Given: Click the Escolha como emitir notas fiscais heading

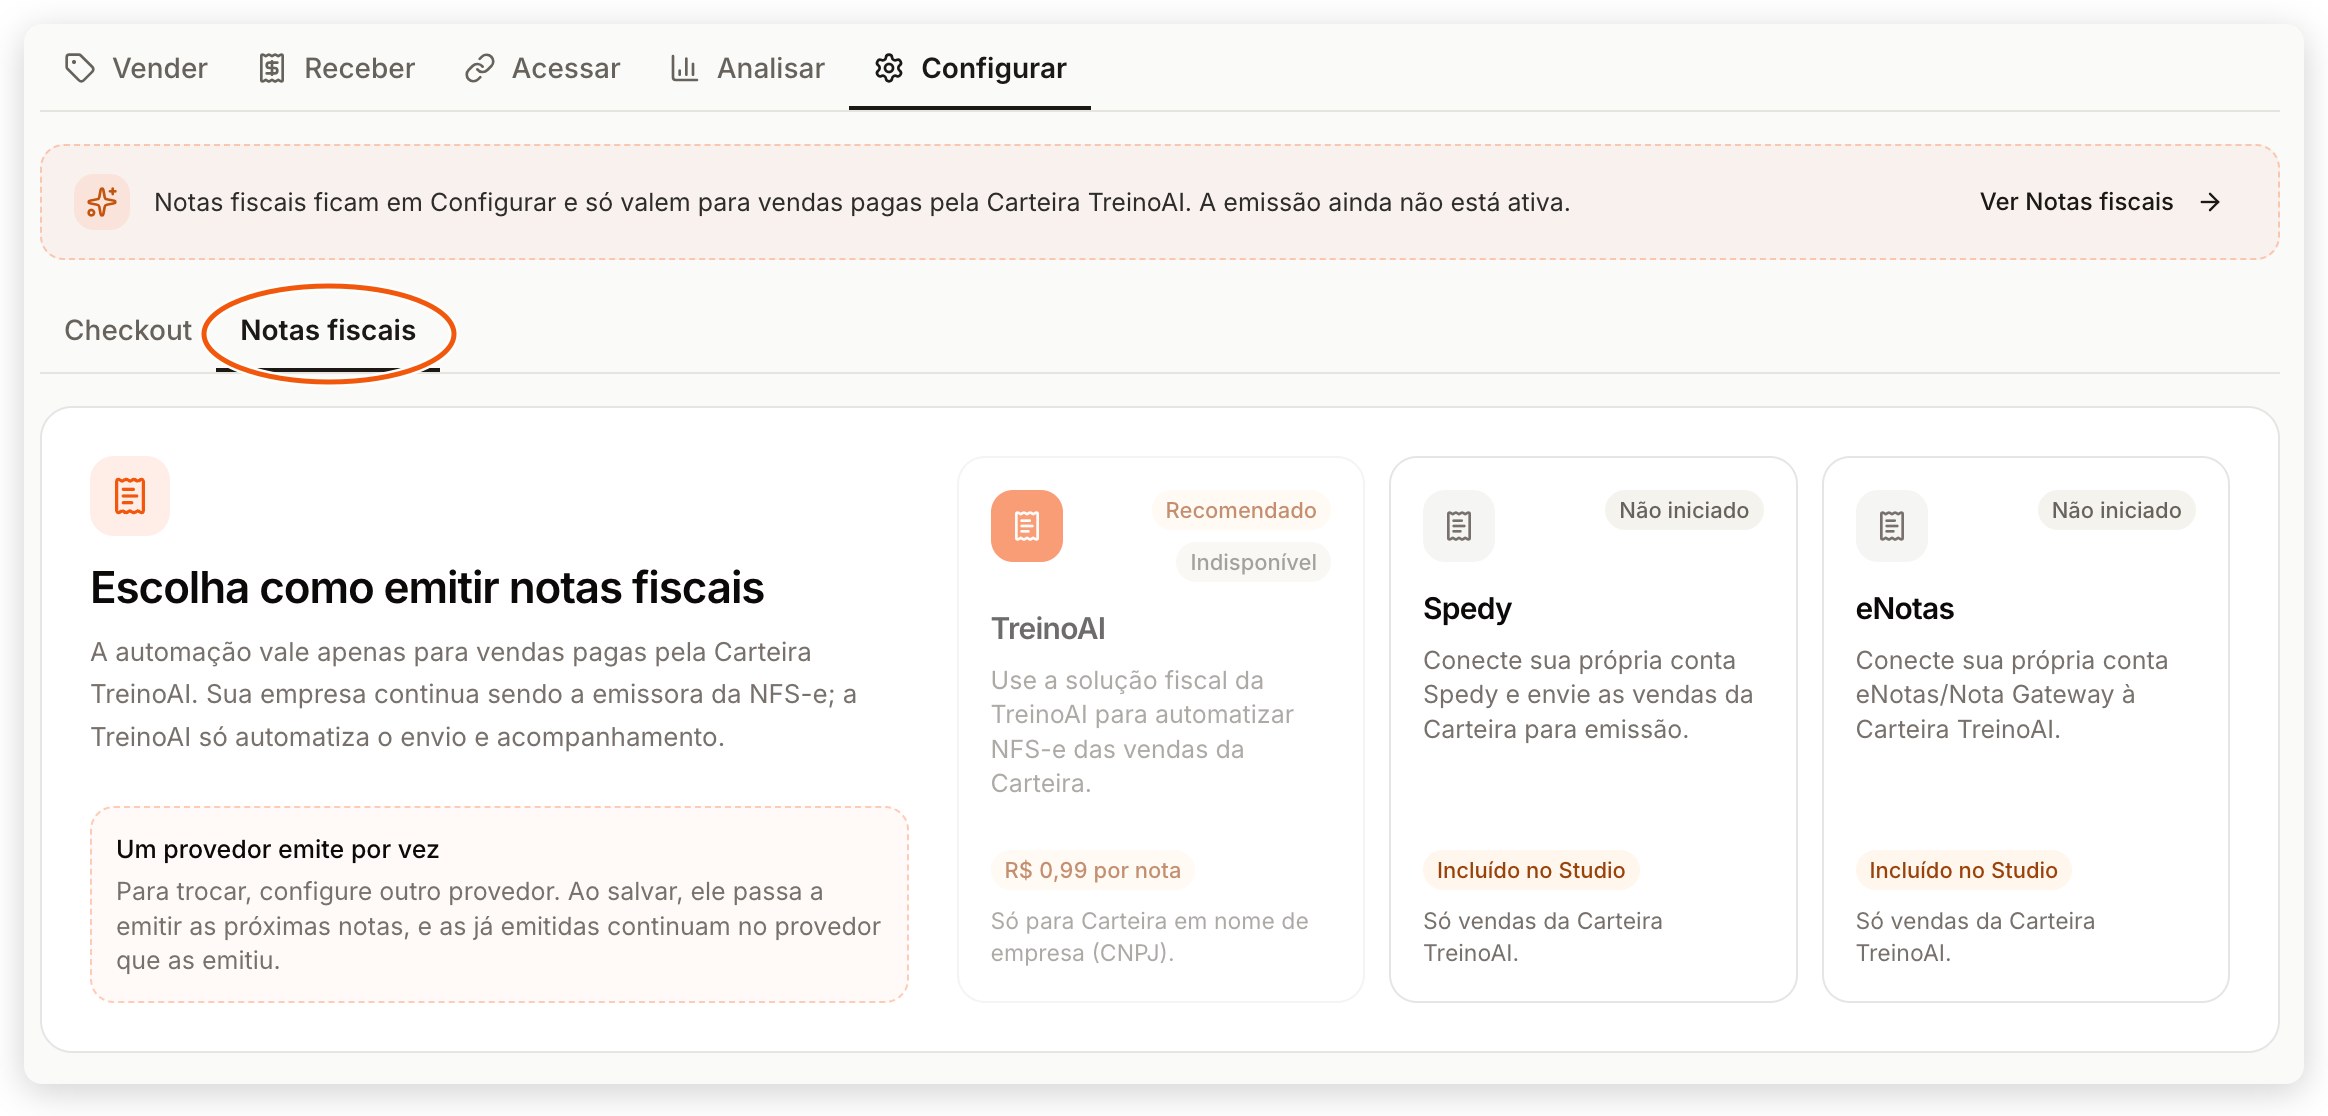Looking at the screenshot, I should (428, 588).
